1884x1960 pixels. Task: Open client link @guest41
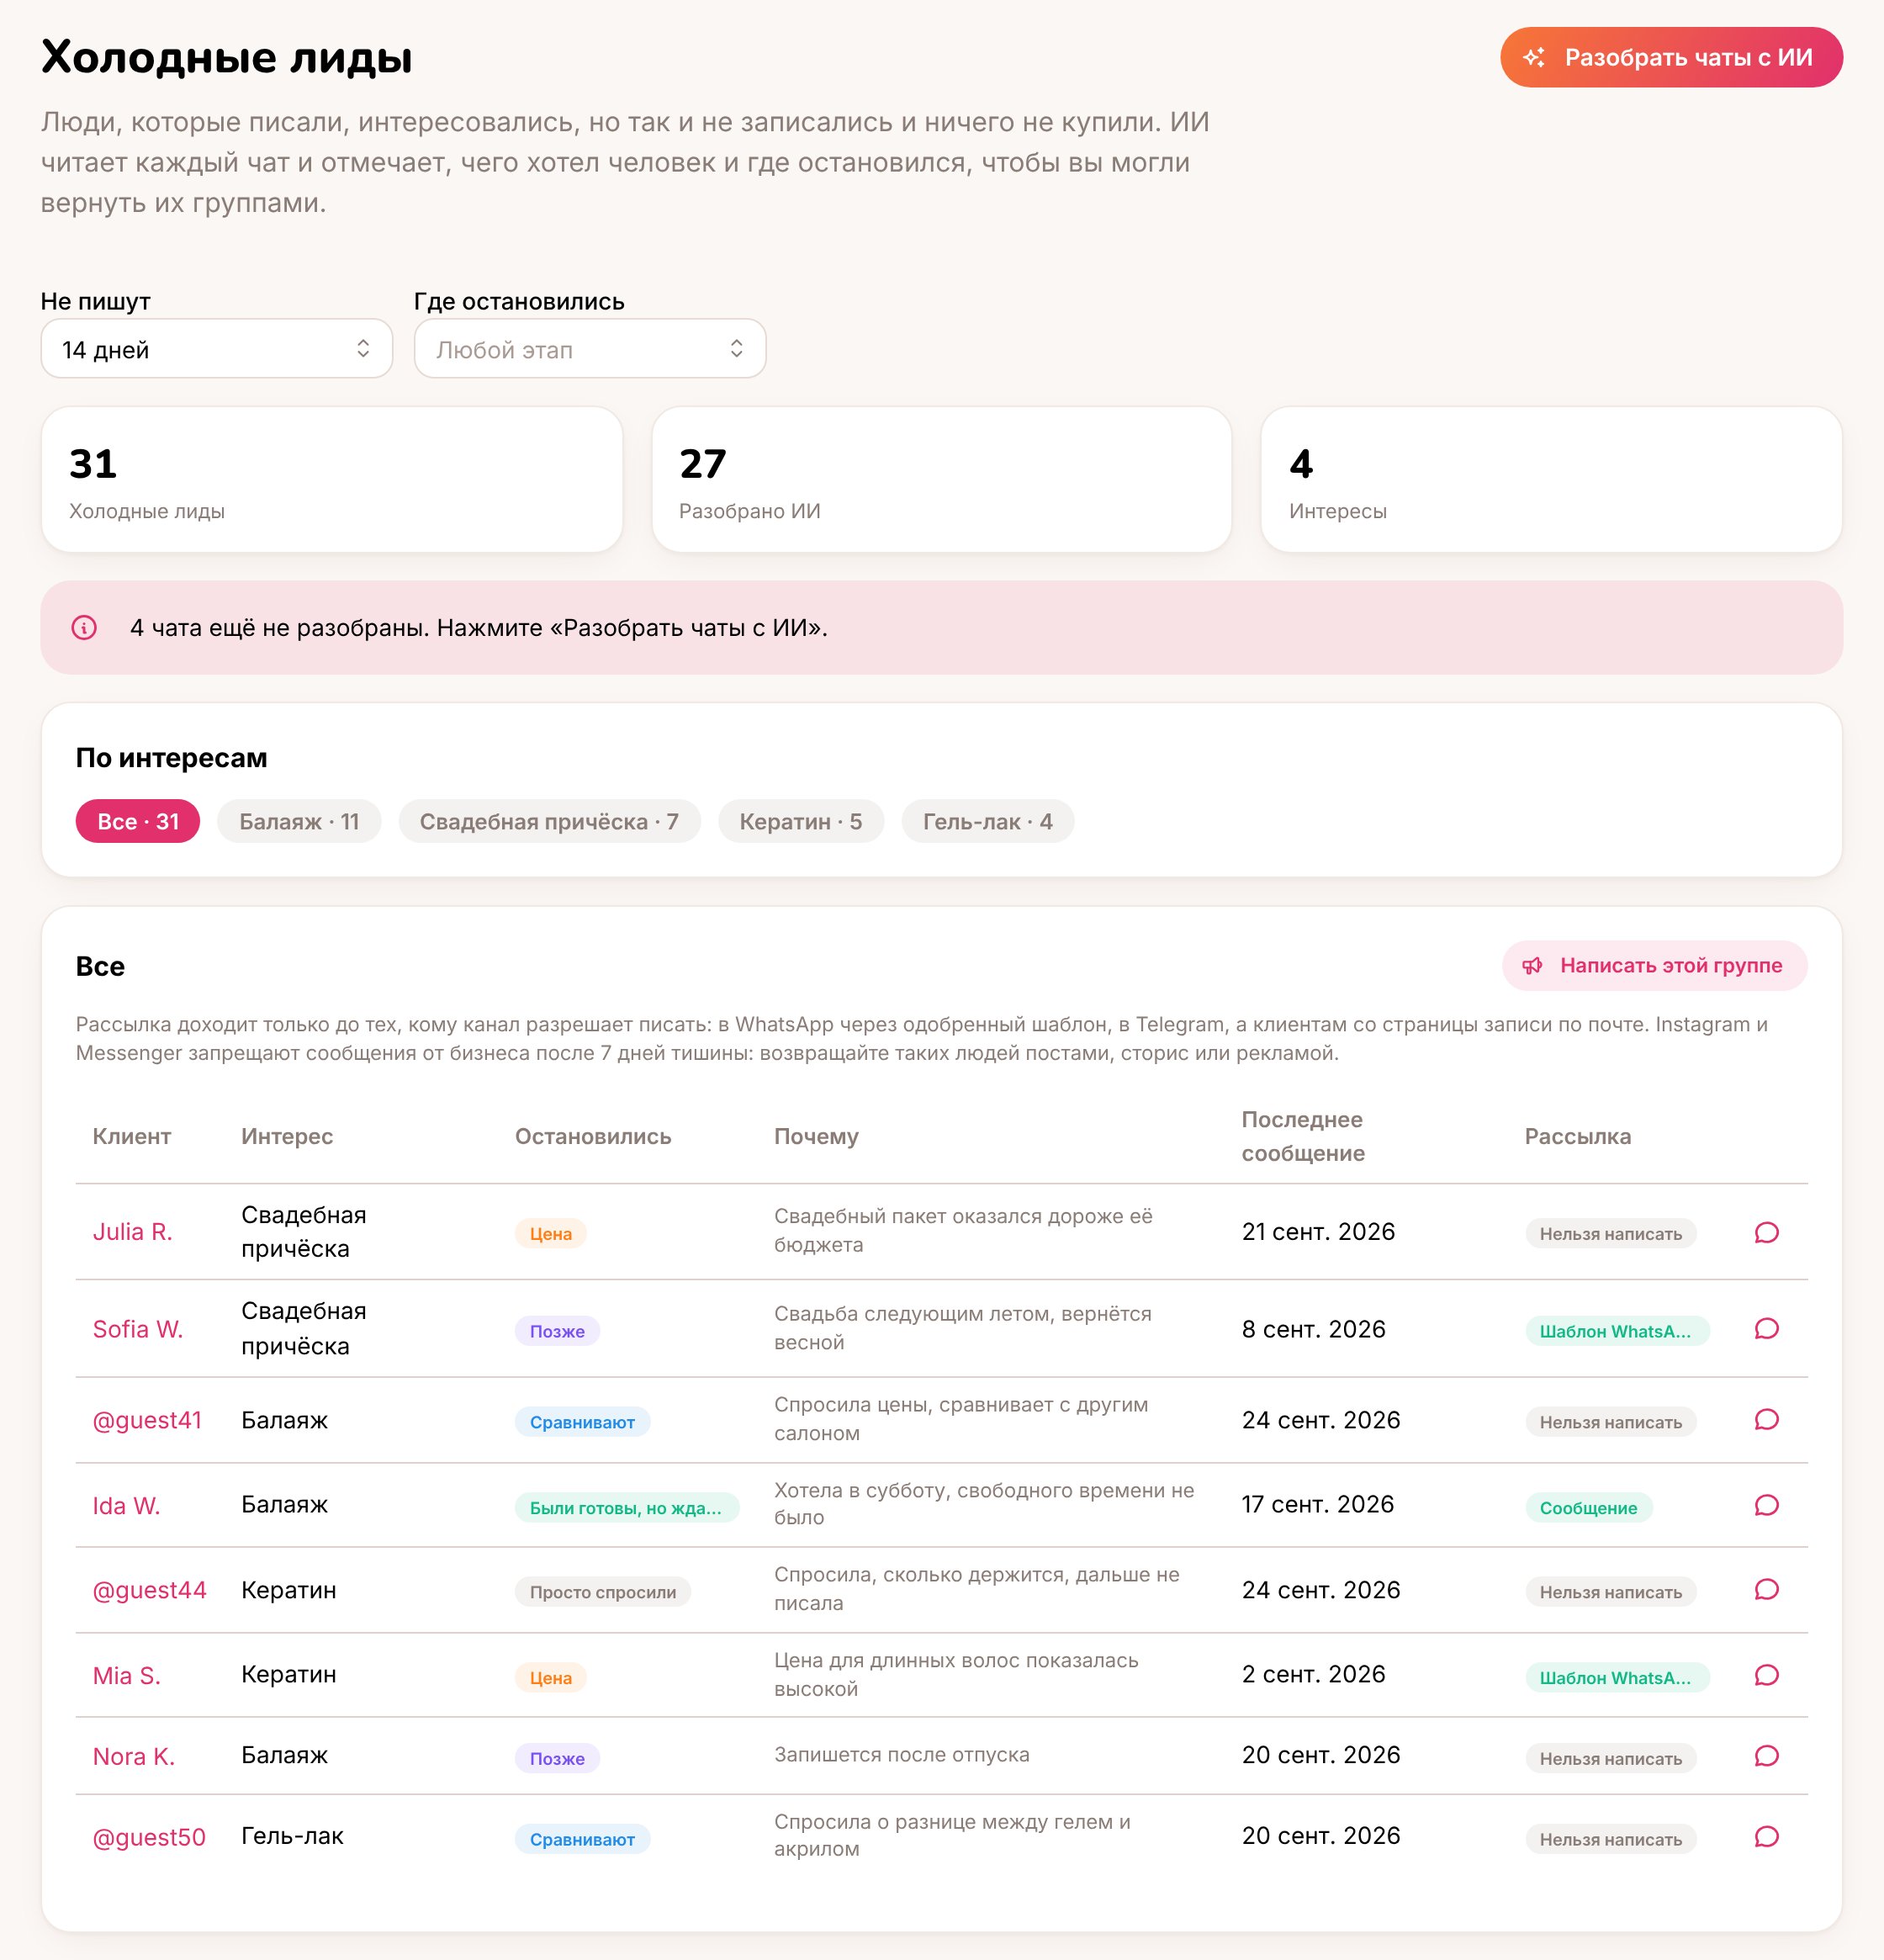click(147, 1420)
